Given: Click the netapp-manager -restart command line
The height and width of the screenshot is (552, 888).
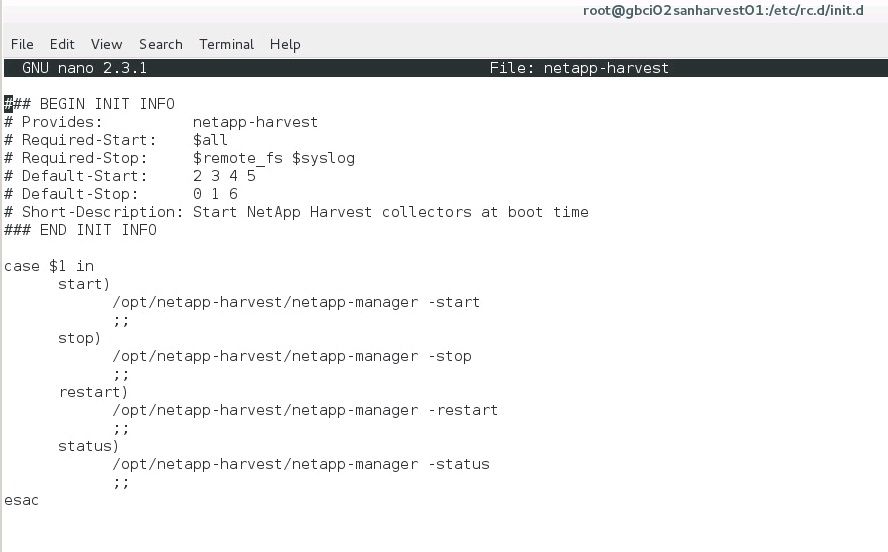Looking at the screenshot, I should pos(305,410).
